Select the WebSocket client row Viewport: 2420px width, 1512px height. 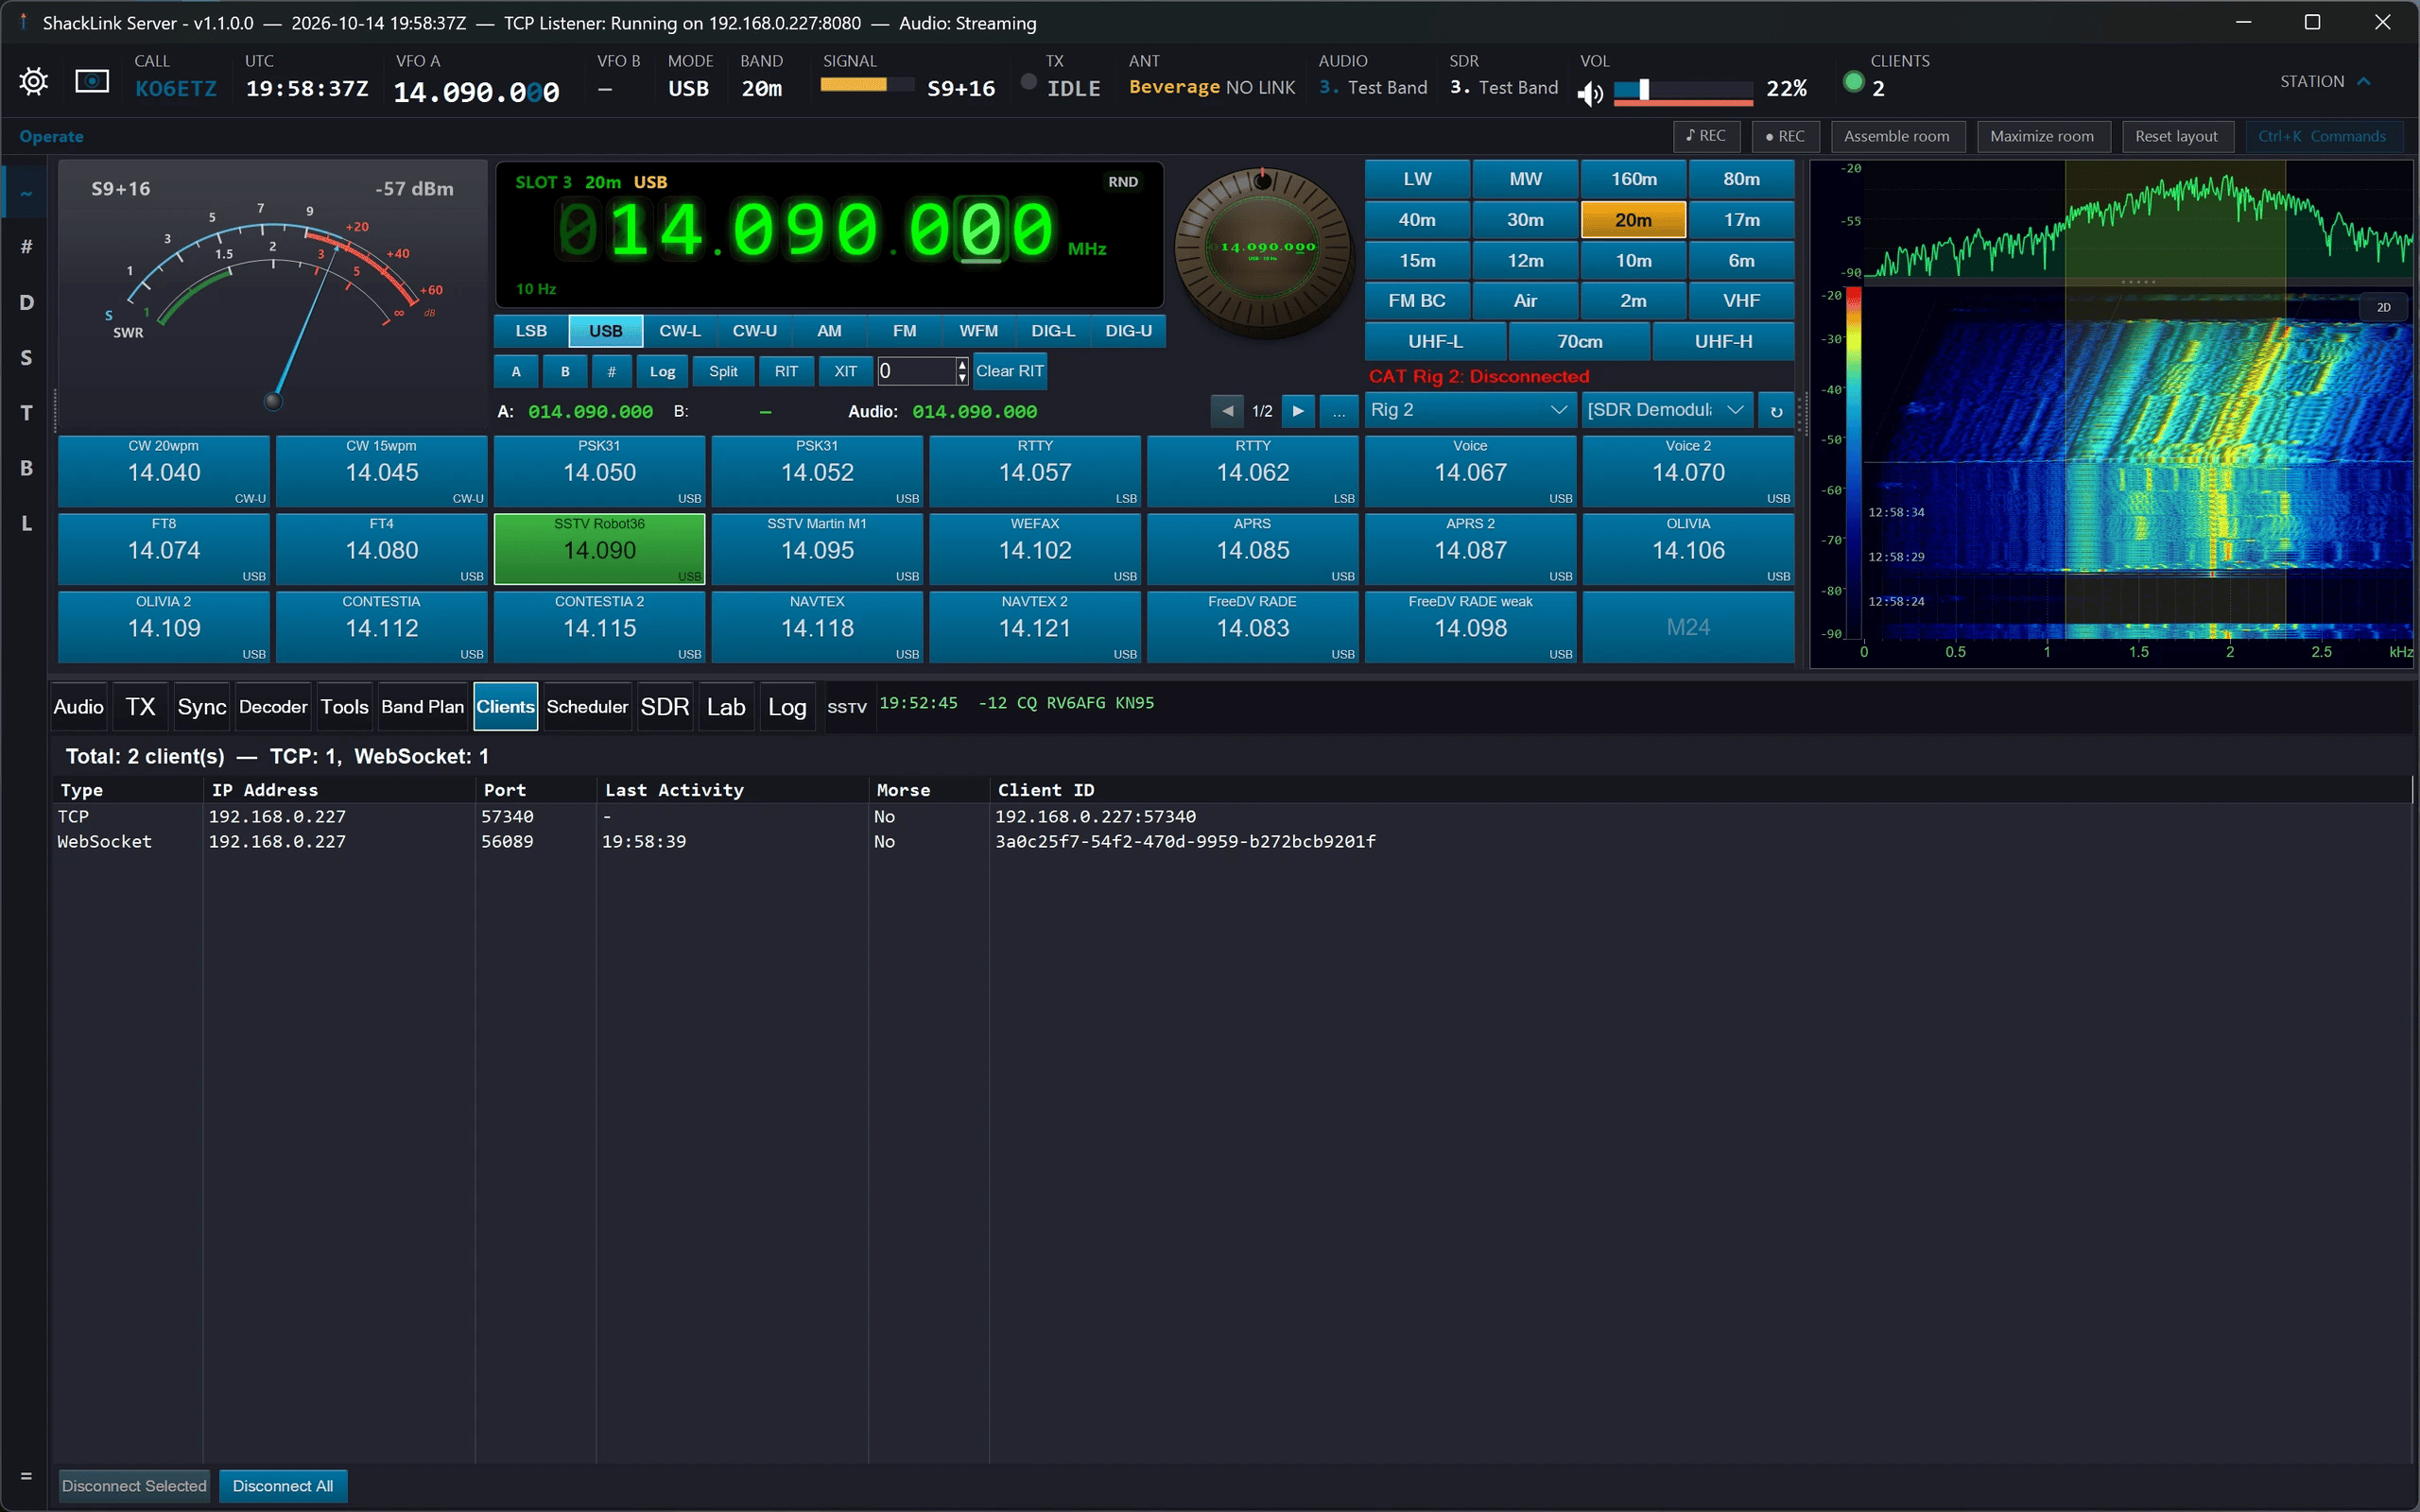click(x=1230, y=842)
